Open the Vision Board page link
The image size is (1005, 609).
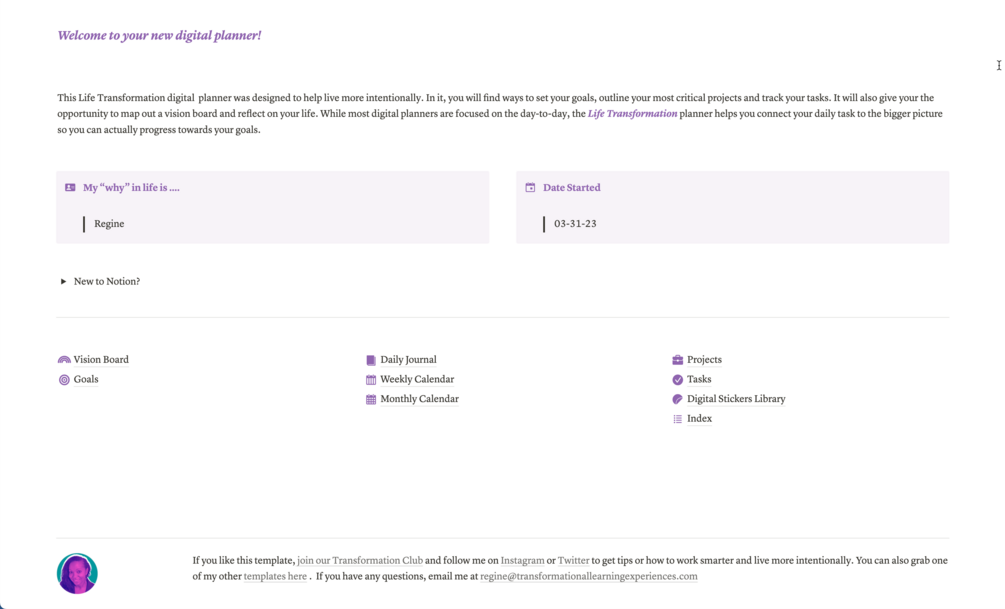(x=101, y=360)
